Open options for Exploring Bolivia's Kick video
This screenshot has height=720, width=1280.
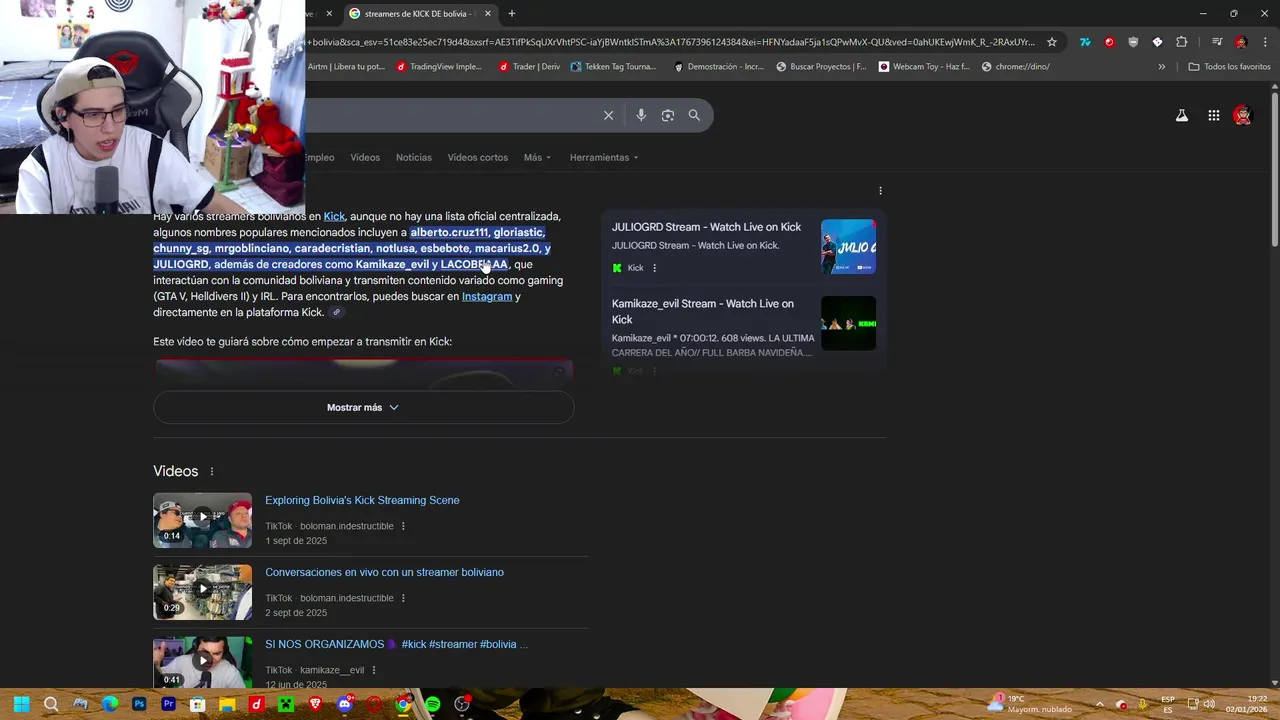click(403, 526)
